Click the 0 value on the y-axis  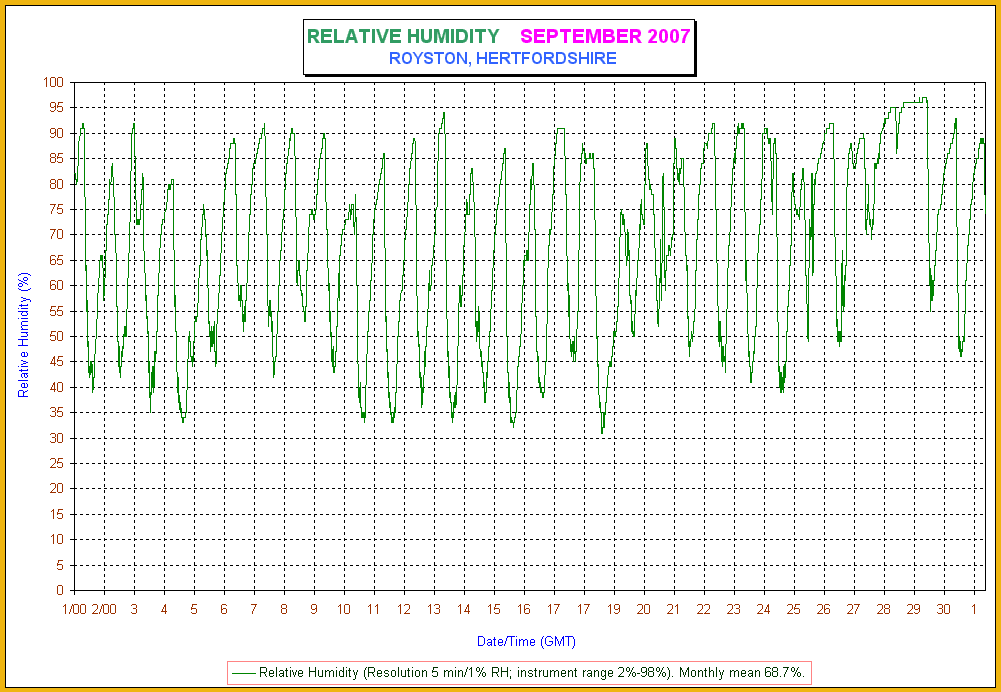coord(62,590)
